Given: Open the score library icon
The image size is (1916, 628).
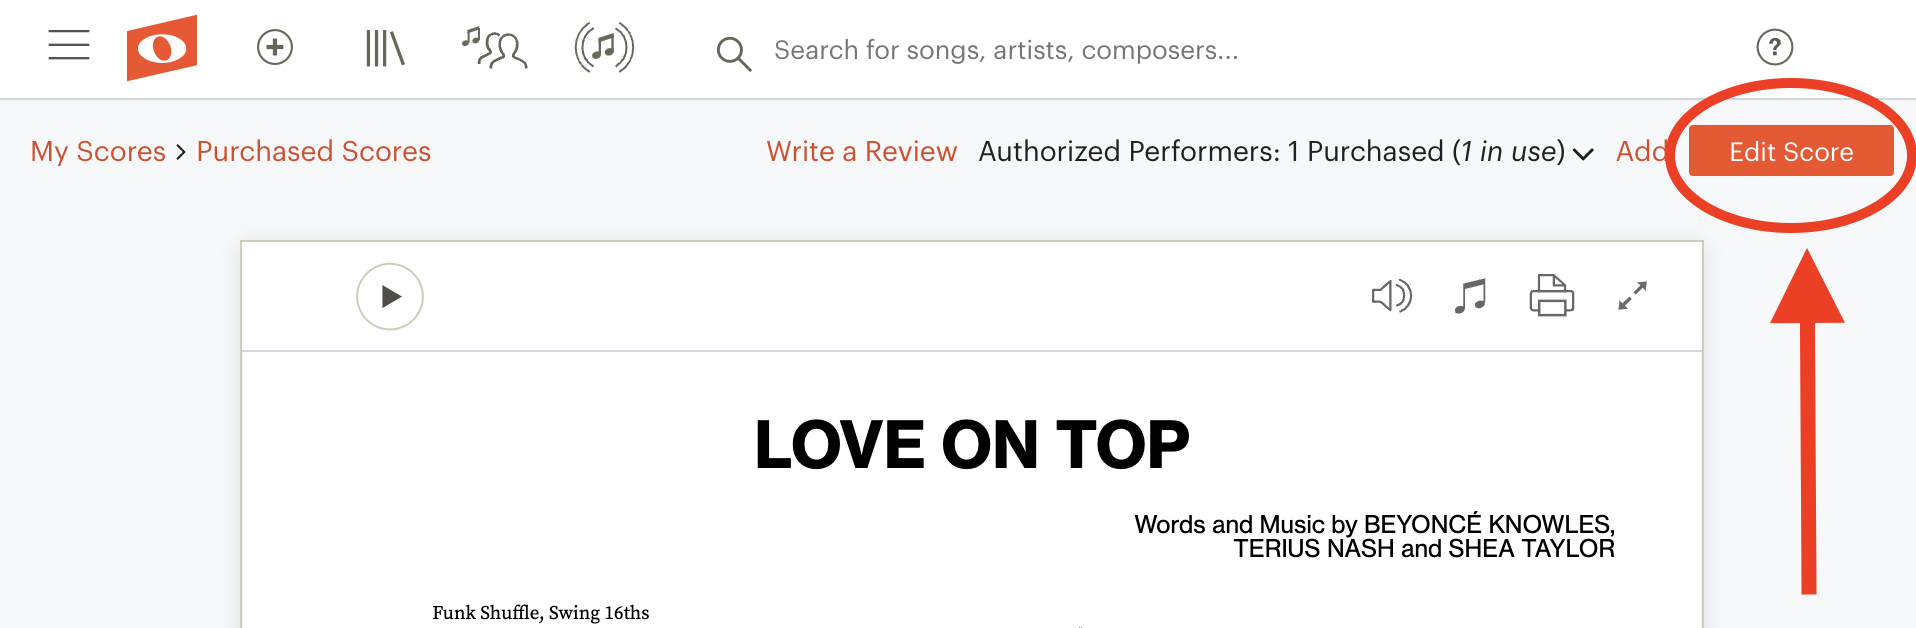Looking at the screenshot, I should pyautogui.click(x=385, y=47).
